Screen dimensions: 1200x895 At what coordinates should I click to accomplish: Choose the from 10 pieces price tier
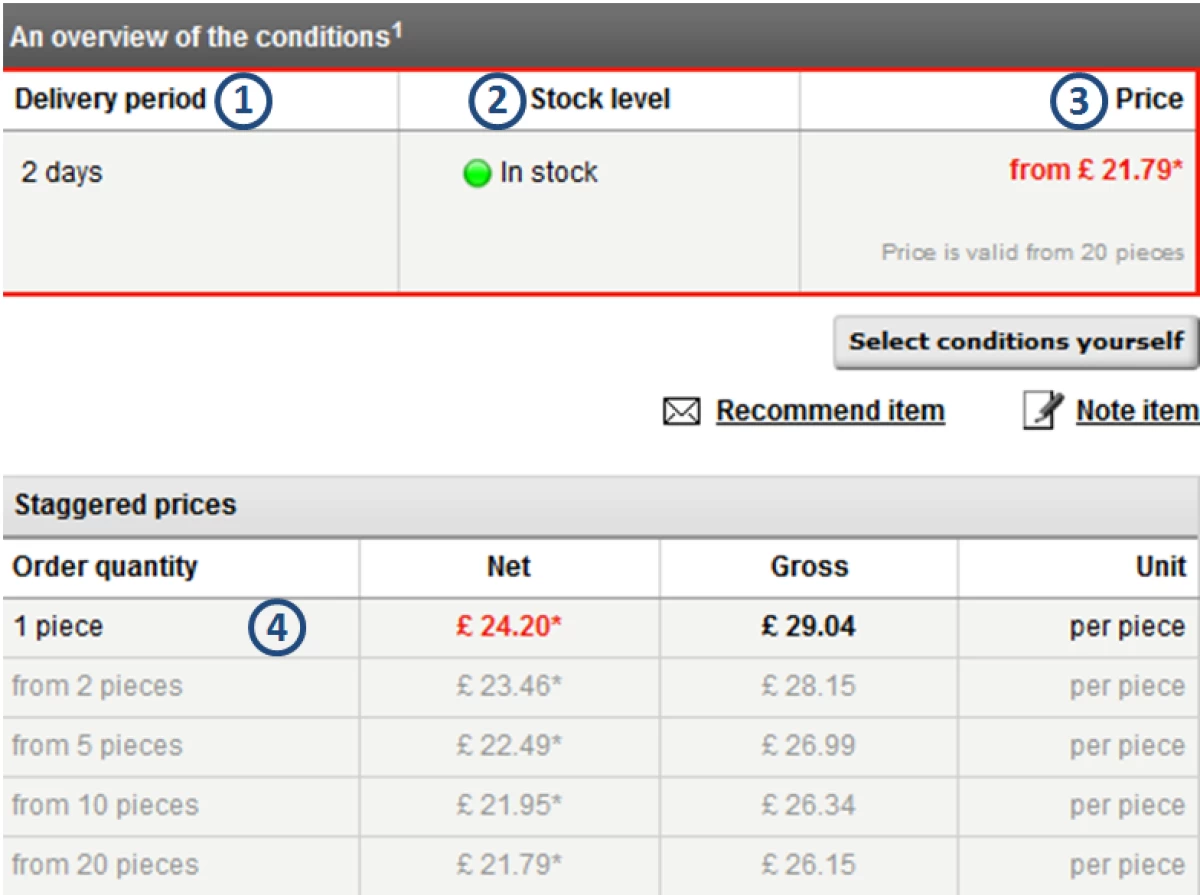(x=105, y=805)
